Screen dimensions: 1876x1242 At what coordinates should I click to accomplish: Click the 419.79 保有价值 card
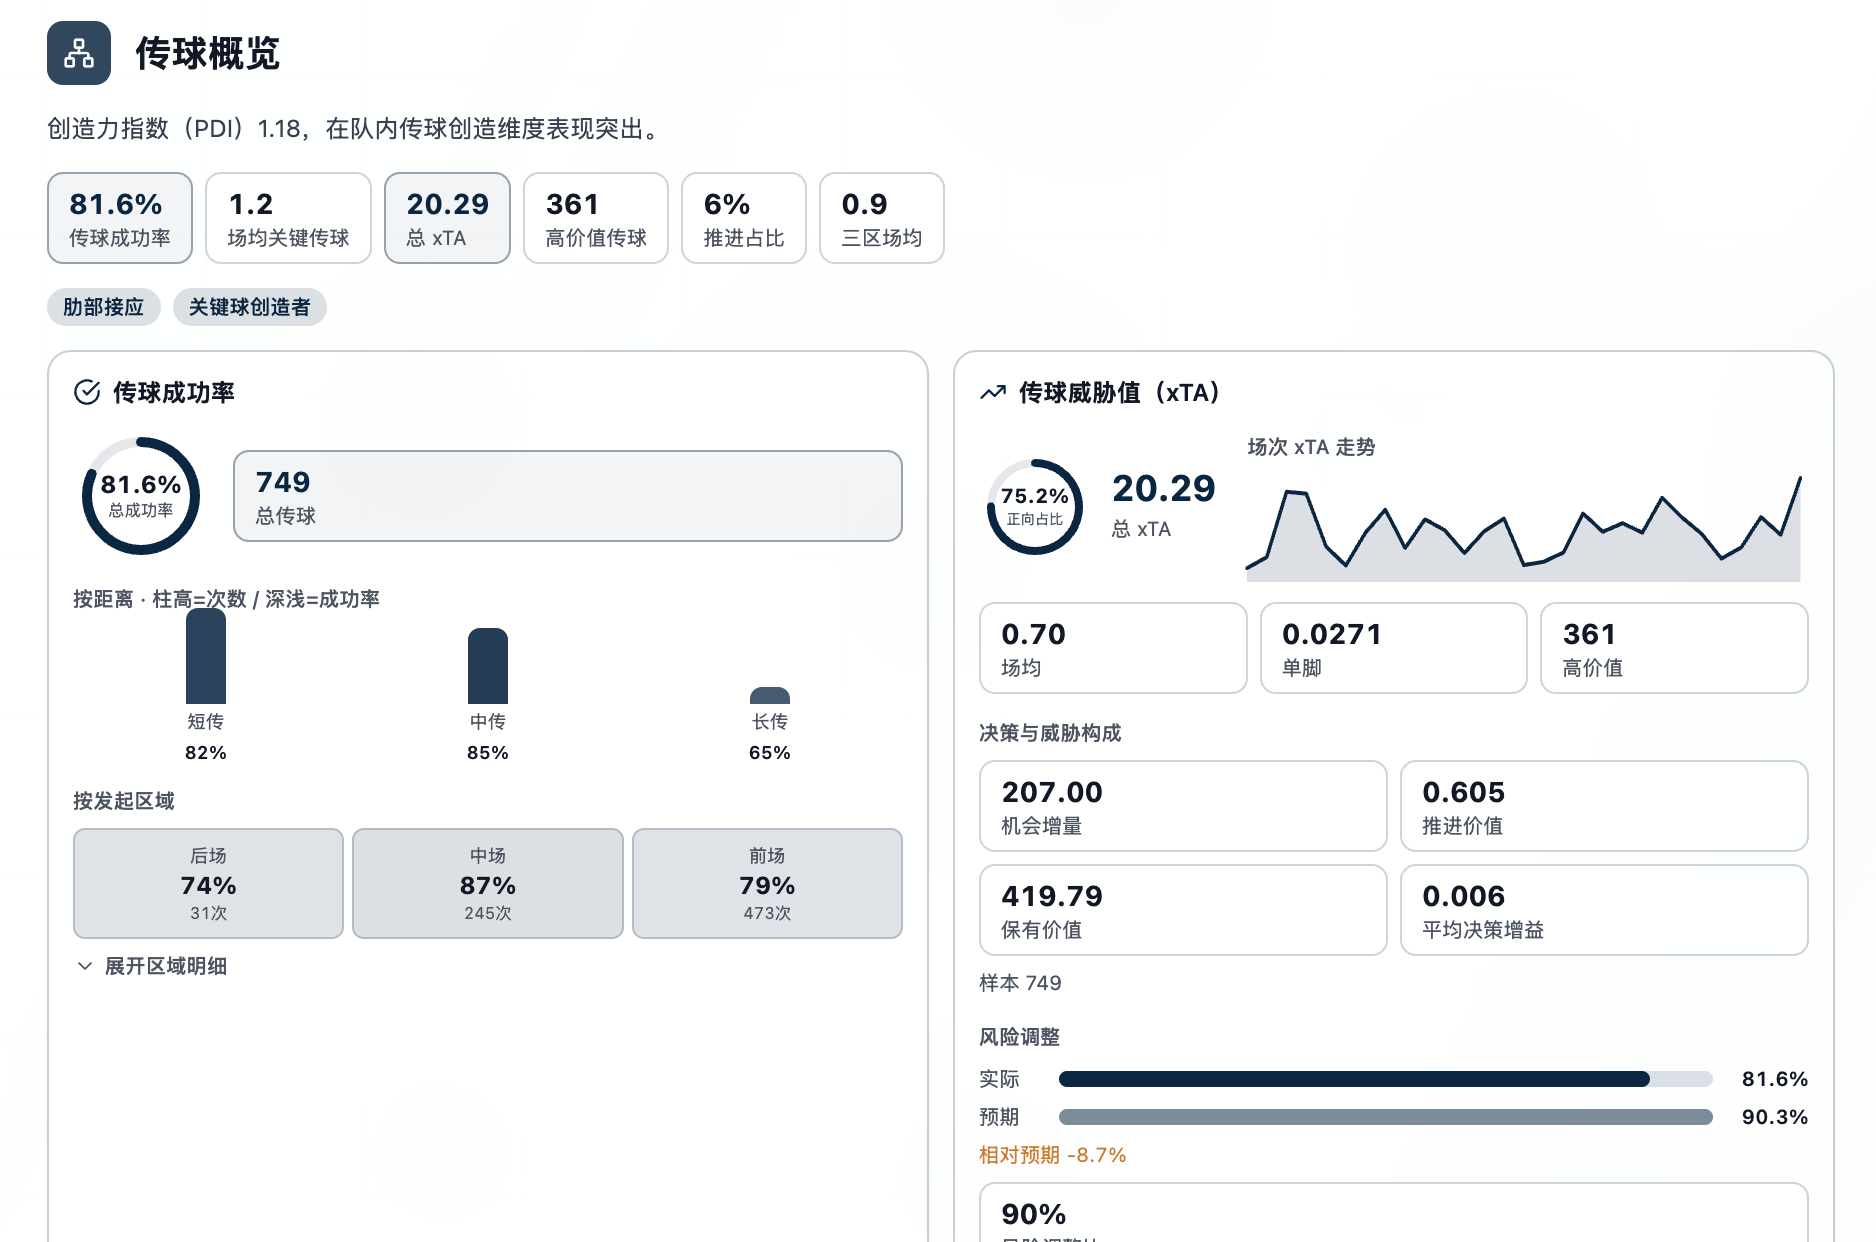click(1183, 910)
